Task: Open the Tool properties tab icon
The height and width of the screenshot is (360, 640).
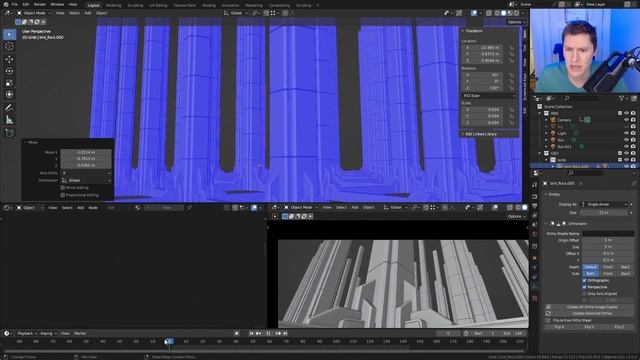Action: pyautogui.click(x=535, y=185)
